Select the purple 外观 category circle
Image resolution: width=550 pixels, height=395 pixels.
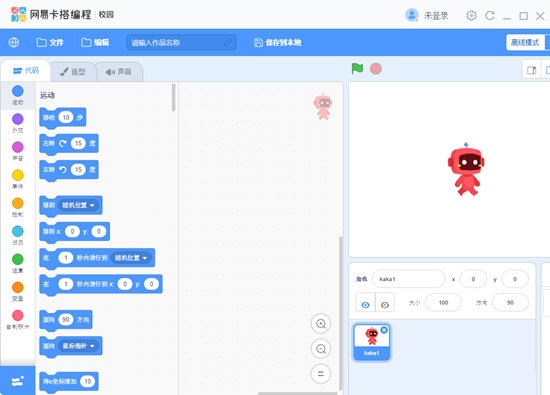(x=18, y=119)
